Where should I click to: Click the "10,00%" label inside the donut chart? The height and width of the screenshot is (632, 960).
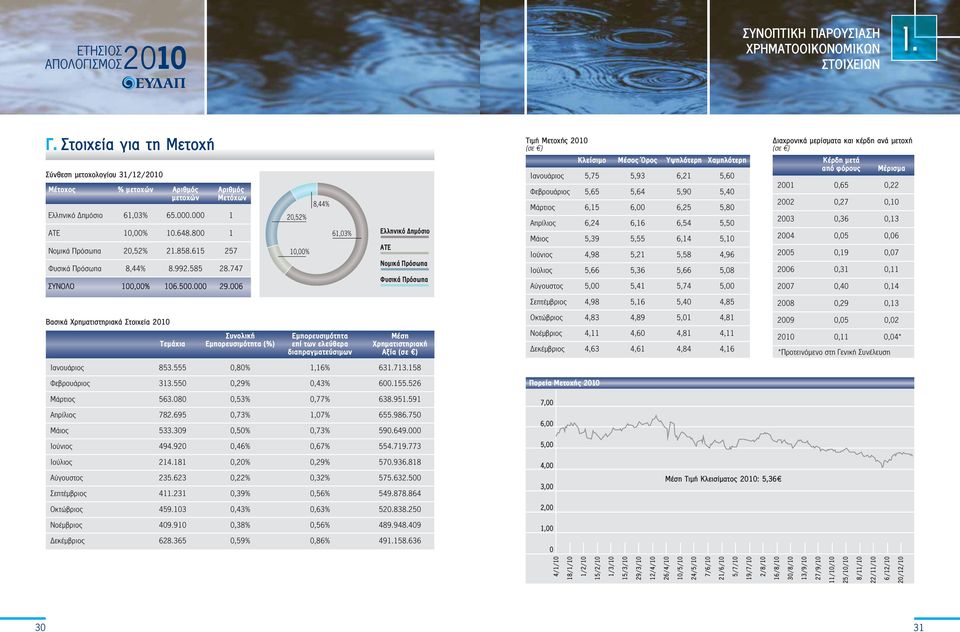(x=299, y=252)
